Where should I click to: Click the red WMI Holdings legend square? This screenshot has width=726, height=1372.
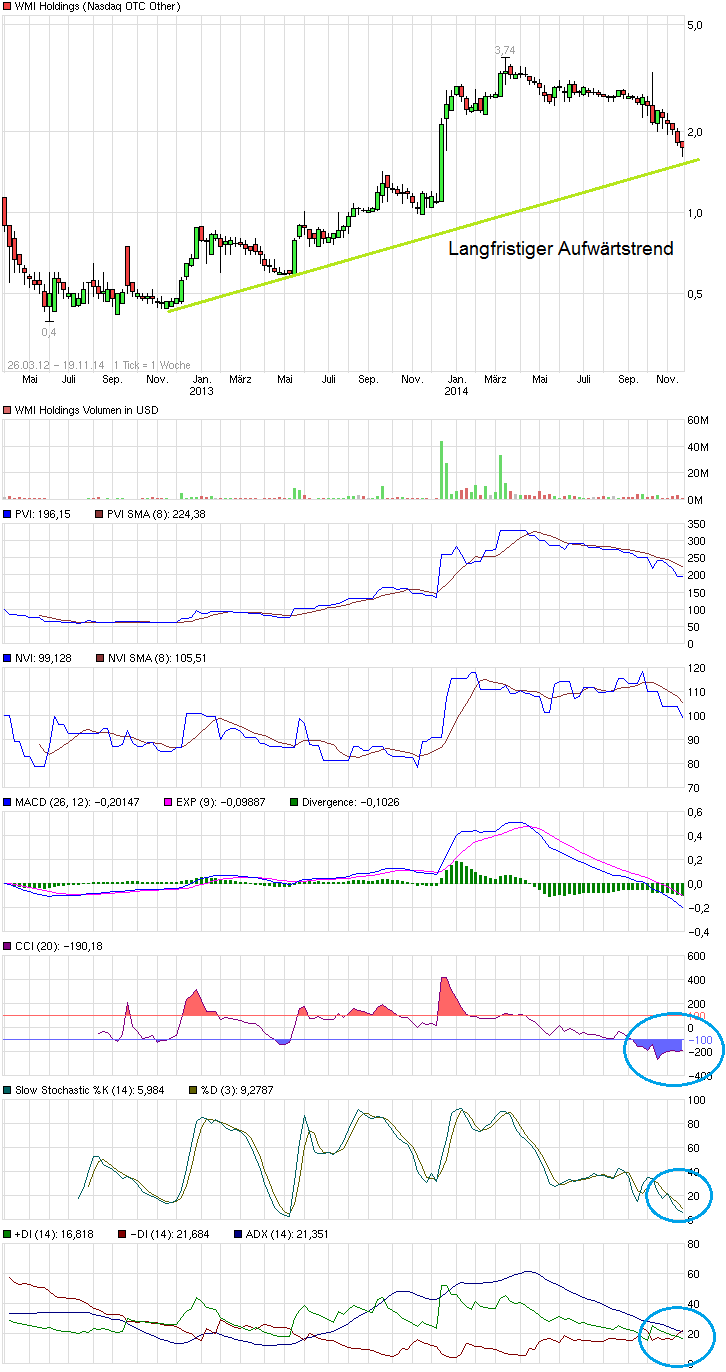7,7
